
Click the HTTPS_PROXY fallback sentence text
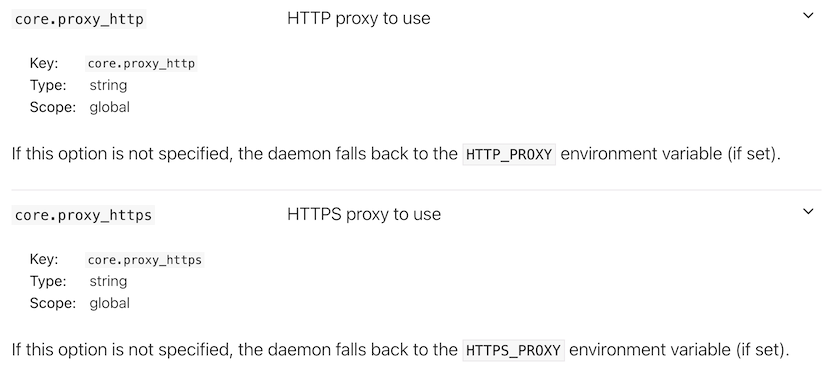click(x=400, y=350)
